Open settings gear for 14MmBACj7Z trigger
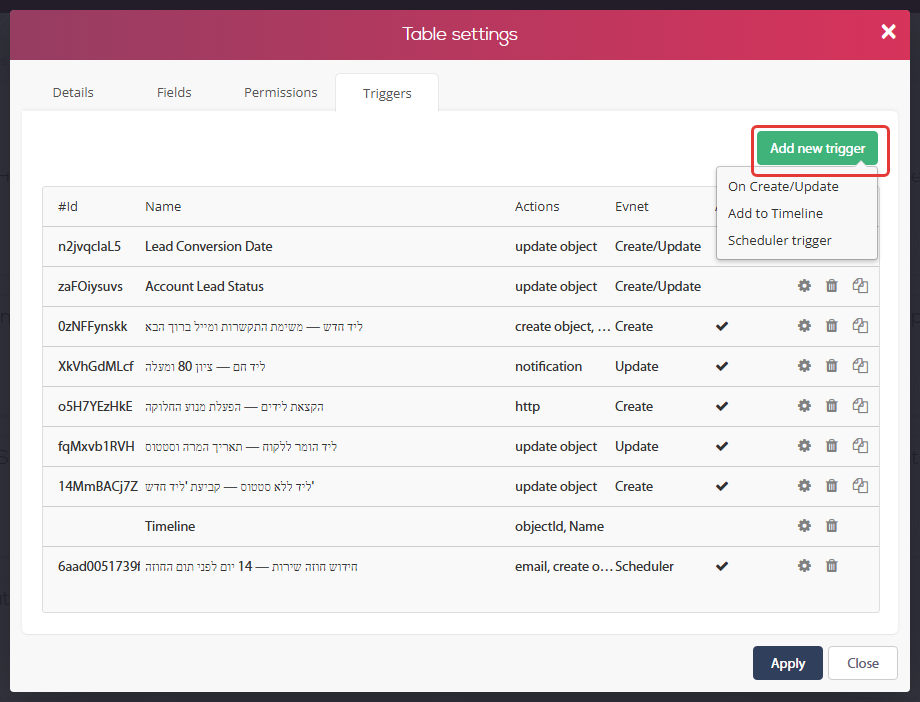This screenshot has width=920, height=702. [804, 485]
